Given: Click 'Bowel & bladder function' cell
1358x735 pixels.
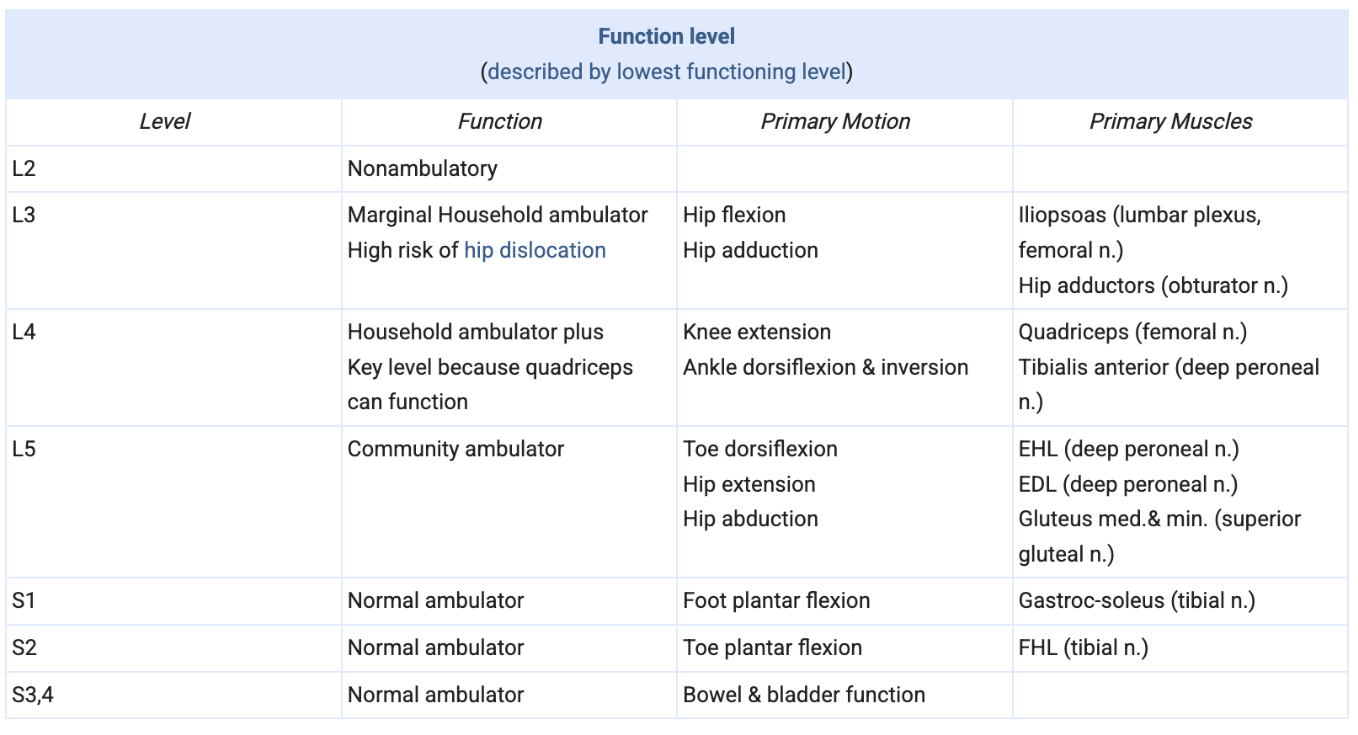Looking at the screenshot, I should [x=803, y=694].
